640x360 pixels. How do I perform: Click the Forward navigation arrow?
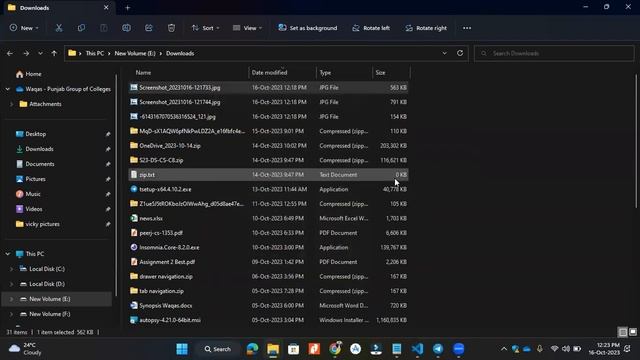click(26, 53)
